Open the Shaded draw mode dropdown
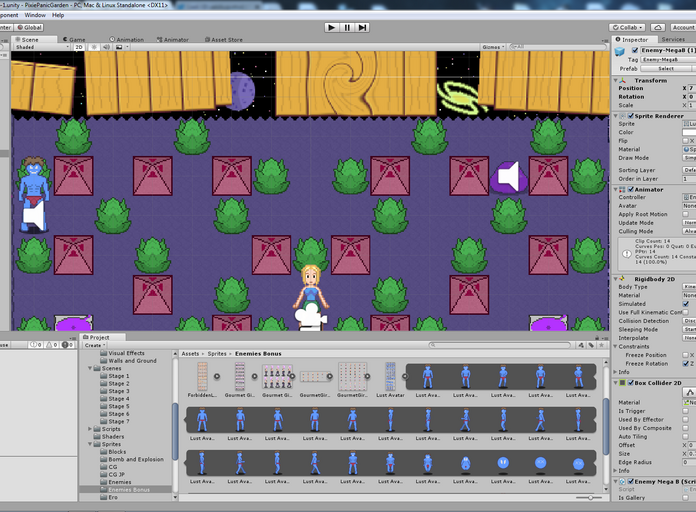This screenshot has width=696, height=512. pos(42,47)
